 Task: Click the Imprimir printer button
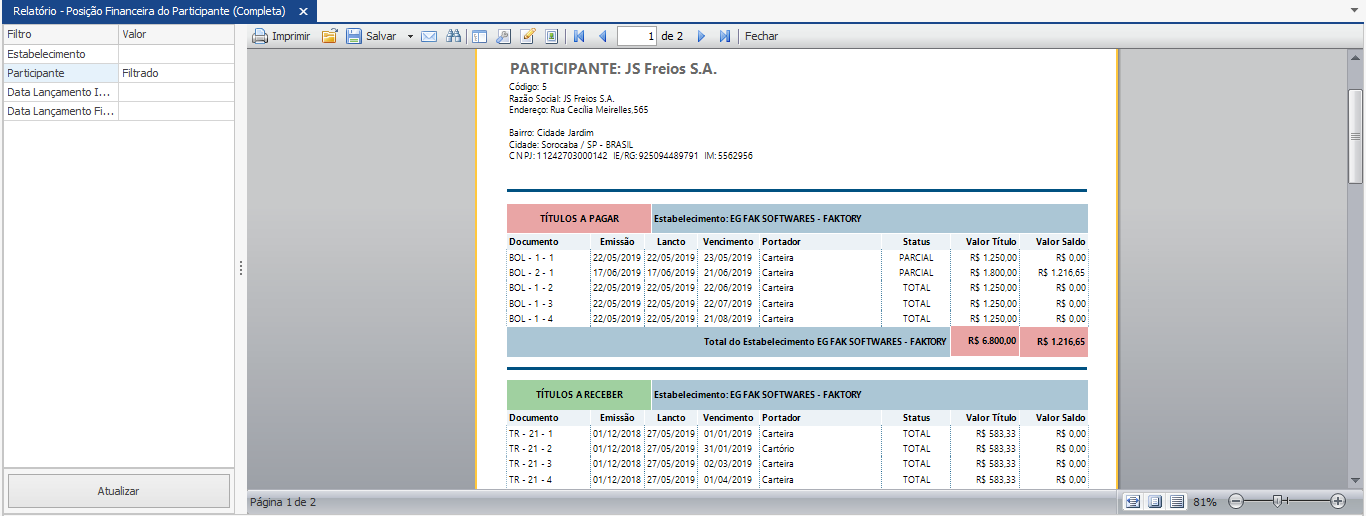point(281,36)
